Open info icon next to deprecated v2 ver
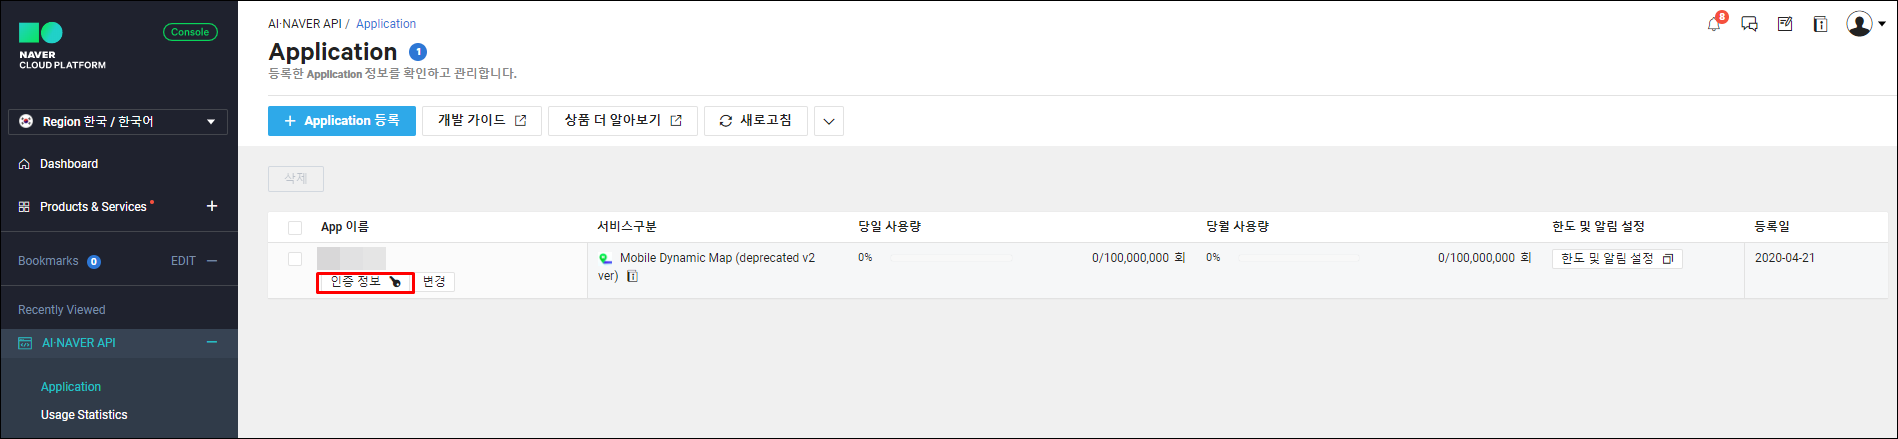 632,276
